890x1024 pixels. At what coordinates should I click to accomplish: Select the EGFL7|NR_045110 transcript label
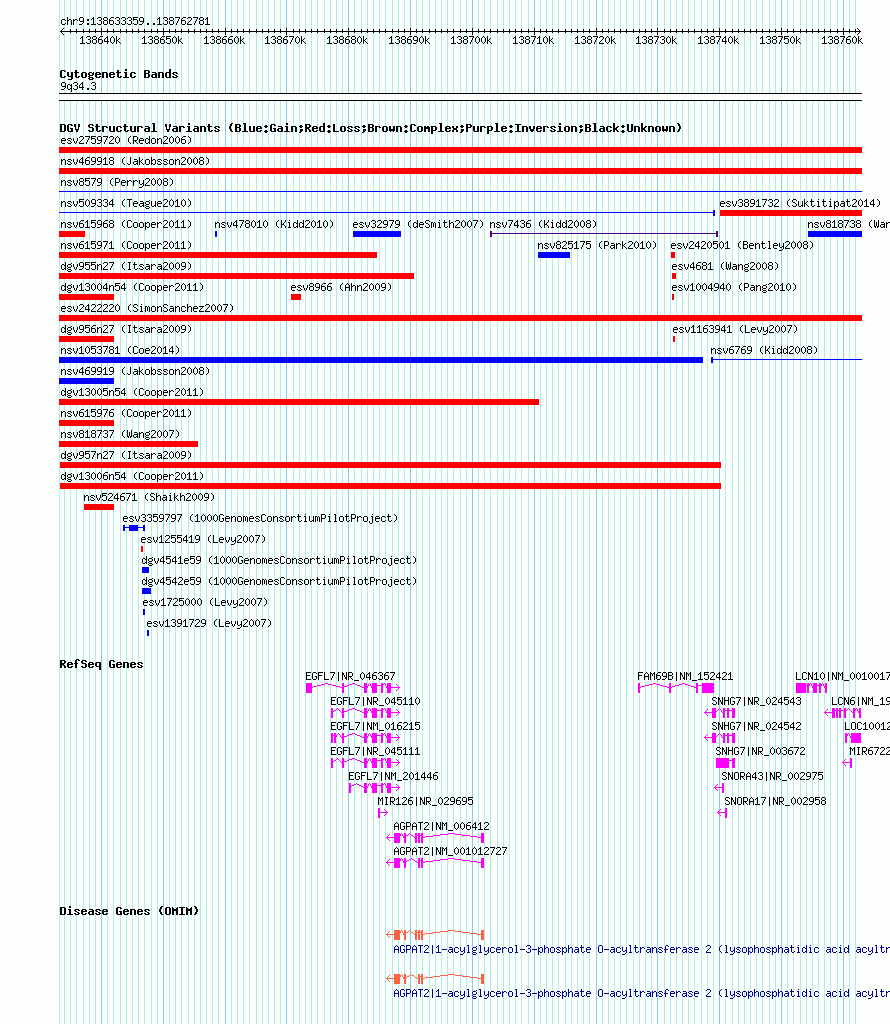tap(375, 701)
